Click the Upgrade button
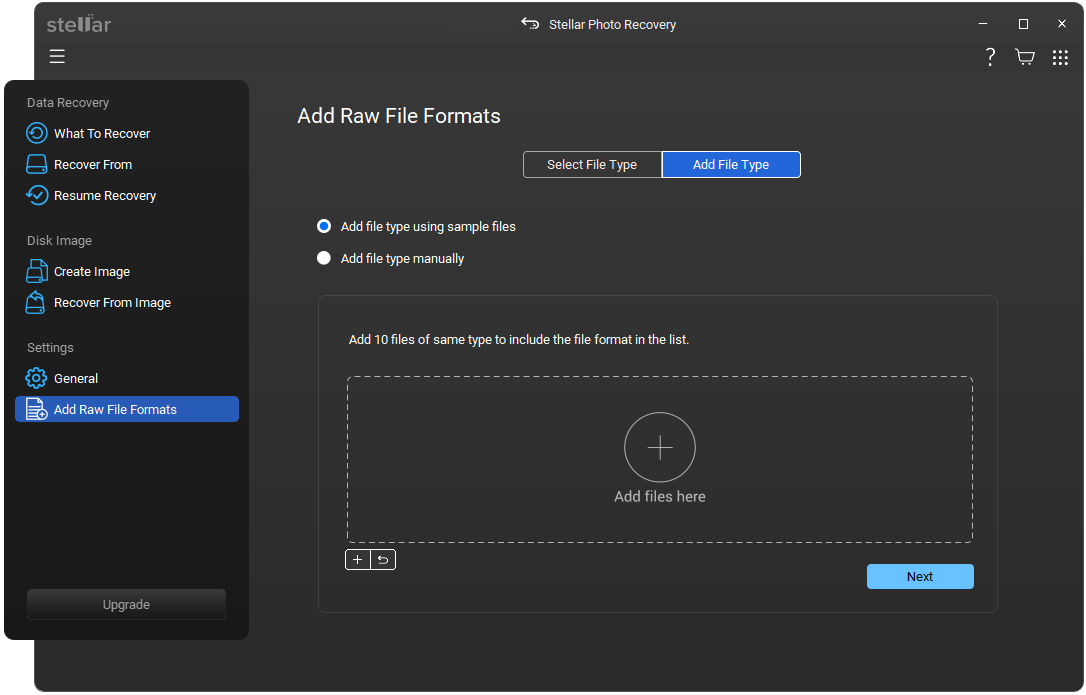Image resolution: width=1086 pixels, height=695 pixels. coord(126,604)
